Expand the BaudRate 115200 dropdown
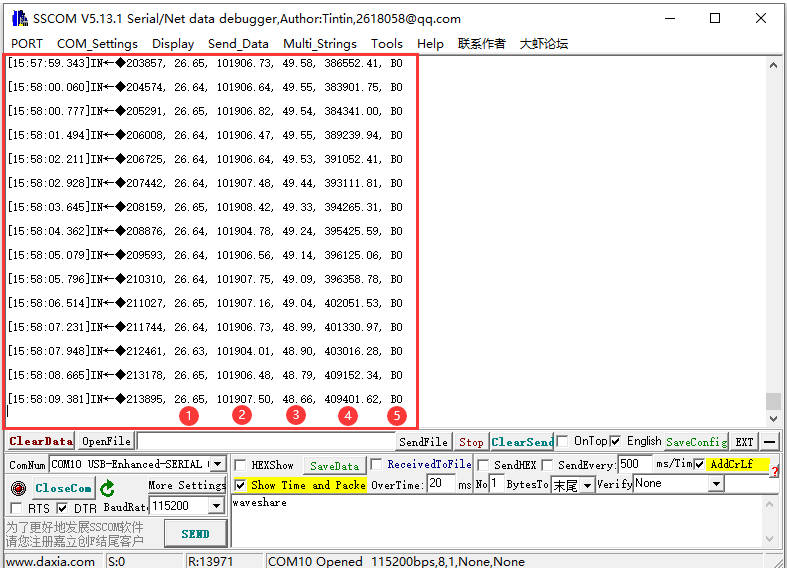The height and width of the screenshot is (568, 787). [x=216, y=506]
